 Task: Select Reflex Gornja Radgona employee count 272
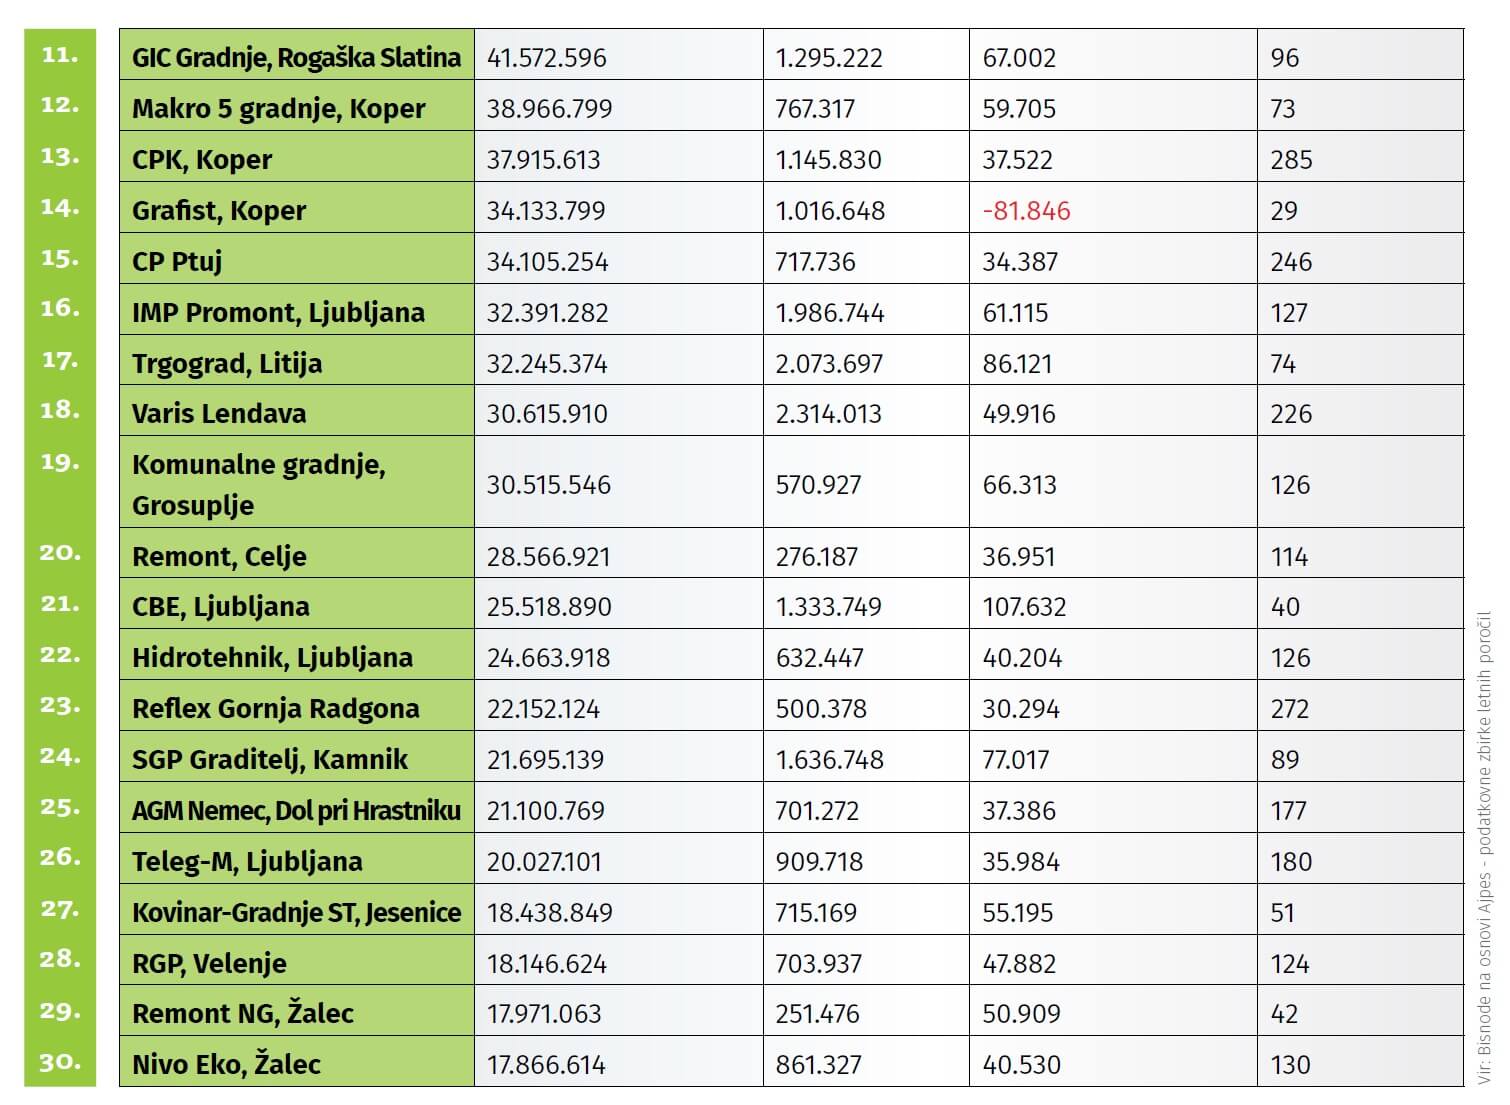click(x=1289, y=709)
